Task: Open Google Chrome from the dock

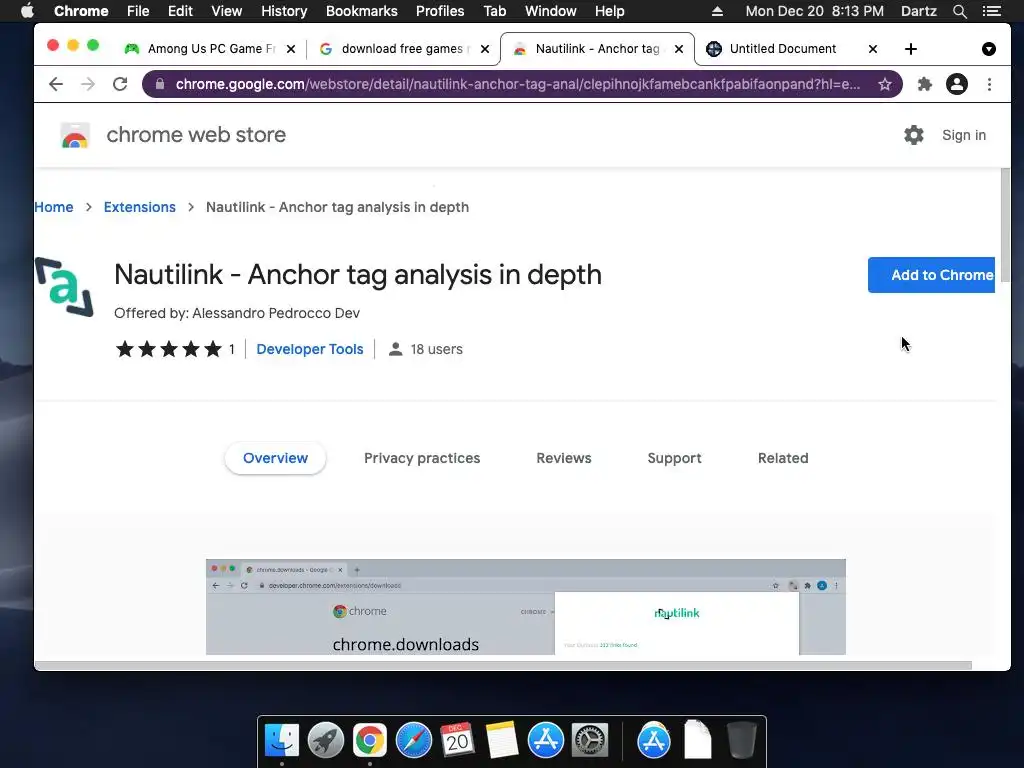Action: [370, 741]
